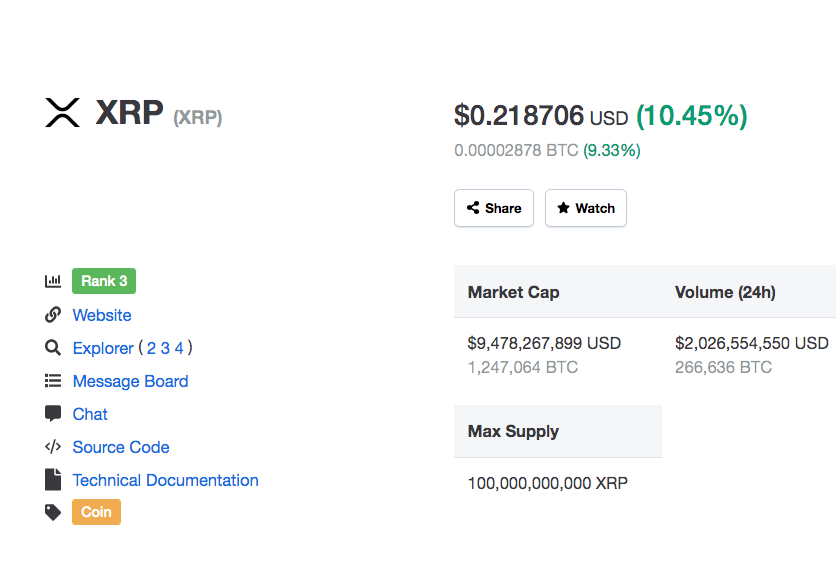Open the Explorer link

coord(103,348)
